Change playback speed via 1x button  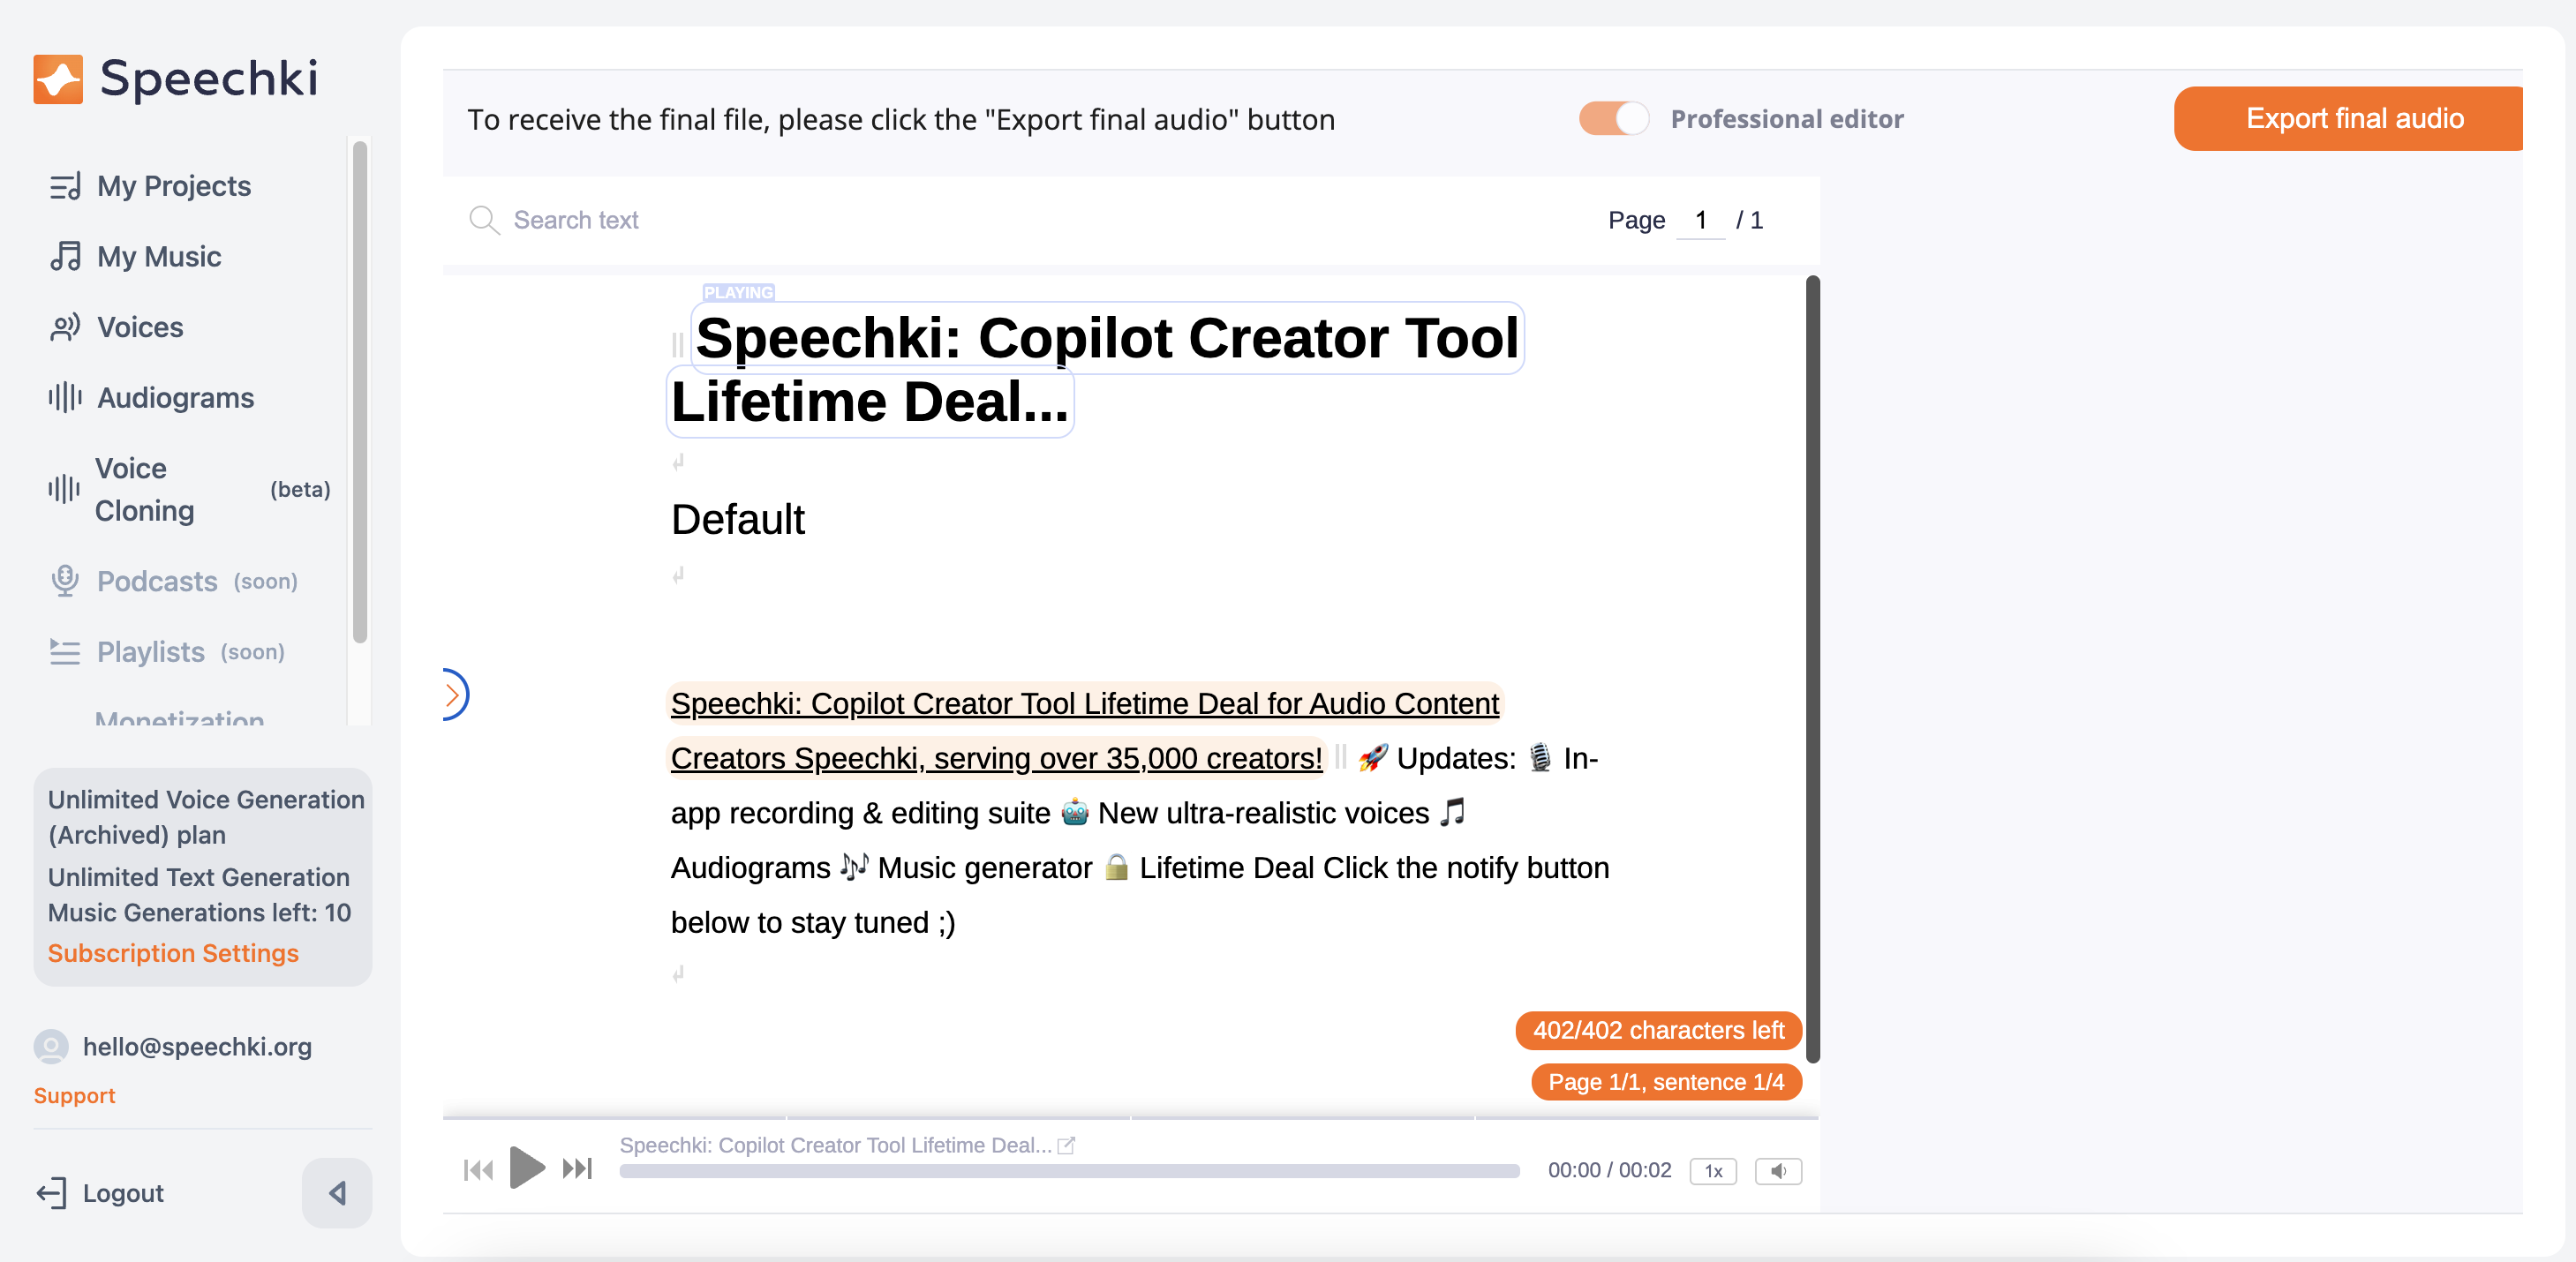[x=1713, y=1171]
